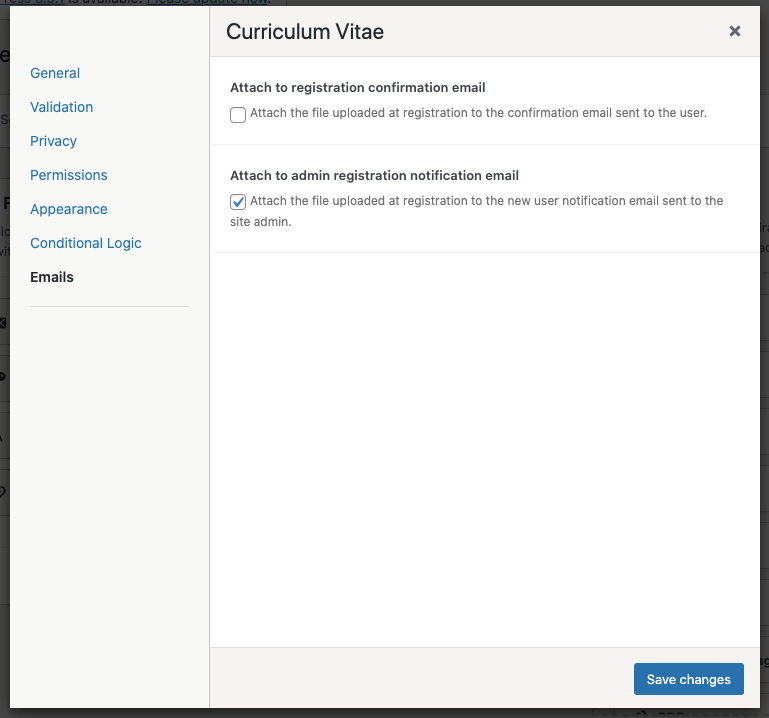Click the divider line below the Emails tab

point(109,307)
